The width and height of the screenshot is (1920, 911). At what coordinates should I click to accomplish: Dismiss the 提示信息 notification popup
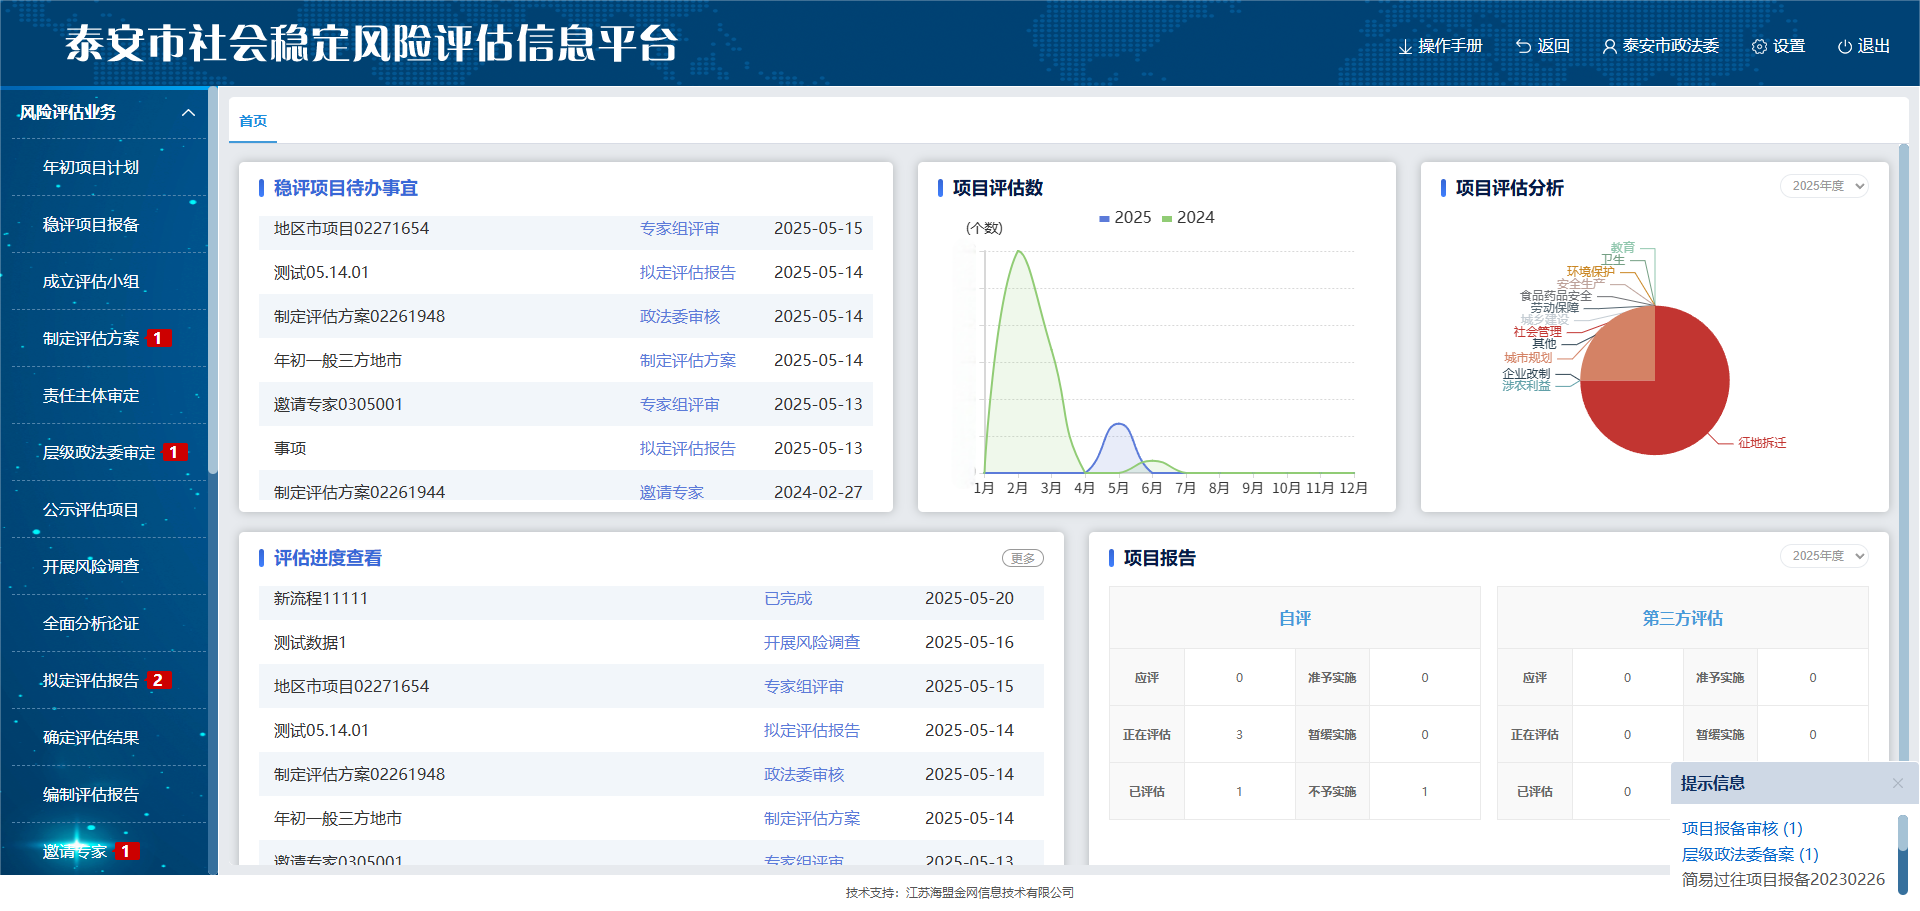pos(1898,783)
